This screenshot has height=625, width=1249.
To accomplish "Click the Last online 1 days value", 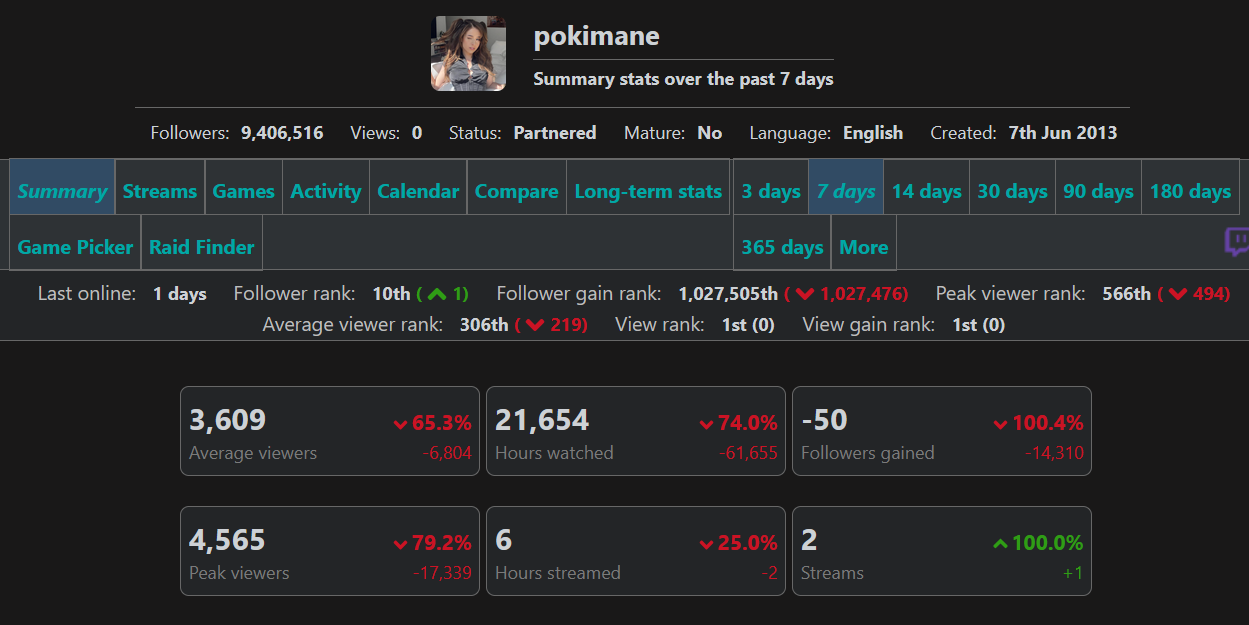I will click(x=180, y=294).
